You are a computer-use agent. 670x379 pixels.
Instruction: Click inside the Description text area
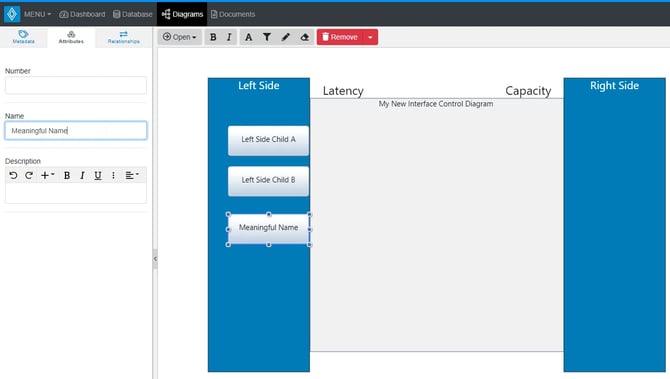pyautogui.click(x=76, y=193)
